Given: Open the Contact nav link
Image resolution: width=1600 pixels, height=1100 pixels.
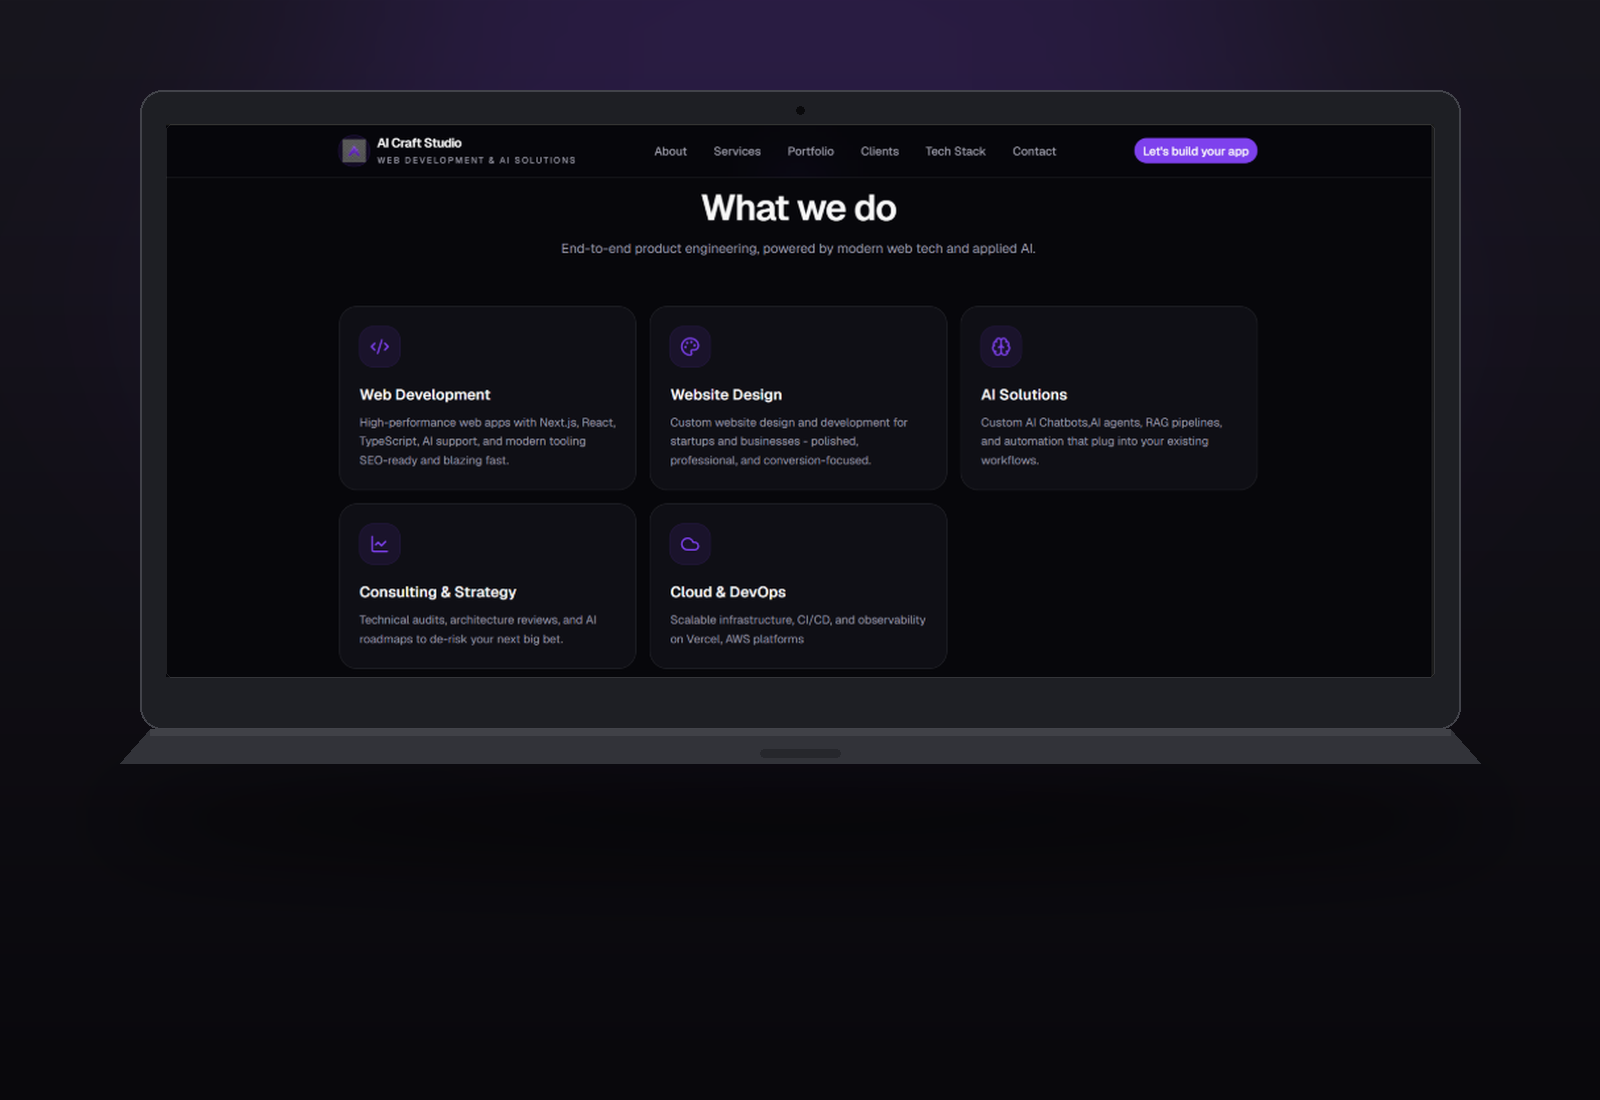Looking at the screenshot, I should tap(1034, 152).
